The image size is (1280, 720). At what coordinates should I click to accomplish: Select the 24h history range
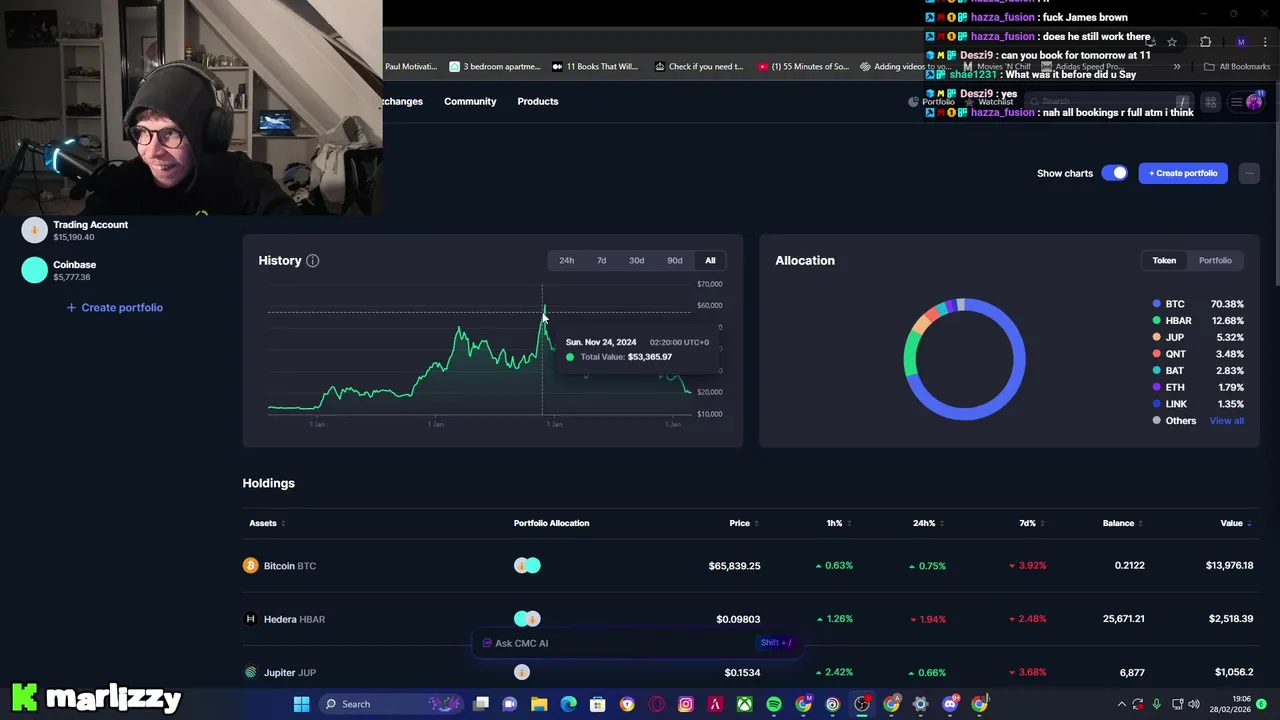(567, 260)
